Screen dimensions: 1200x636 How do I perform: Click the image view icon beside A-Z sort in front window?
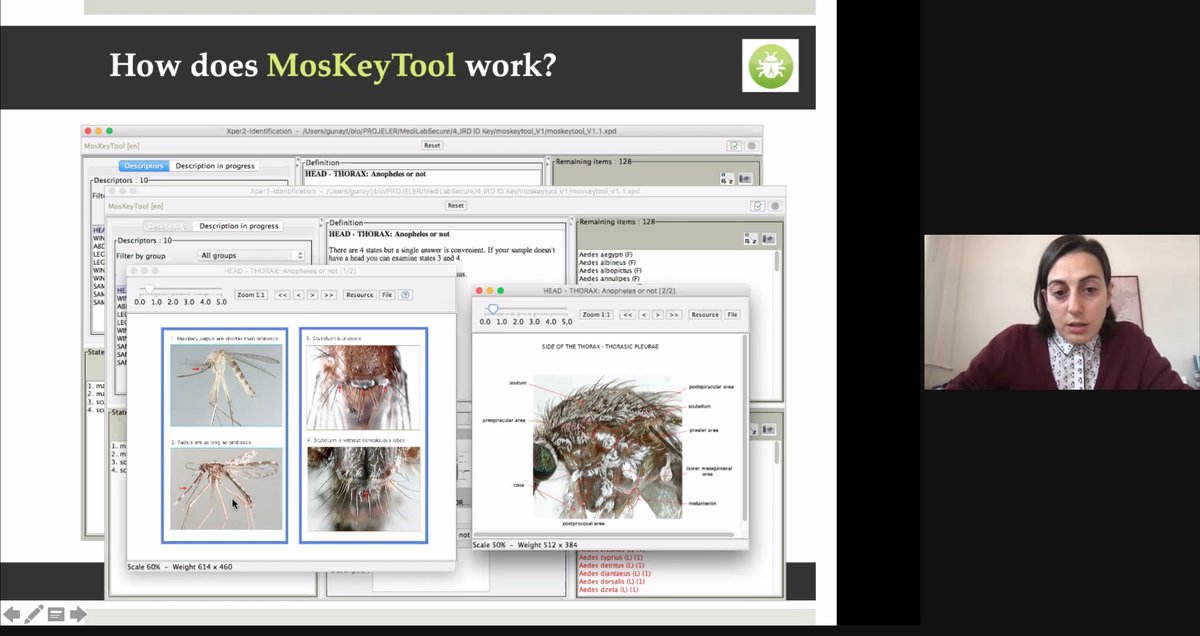pyautogui.click(x=769, y=239)
